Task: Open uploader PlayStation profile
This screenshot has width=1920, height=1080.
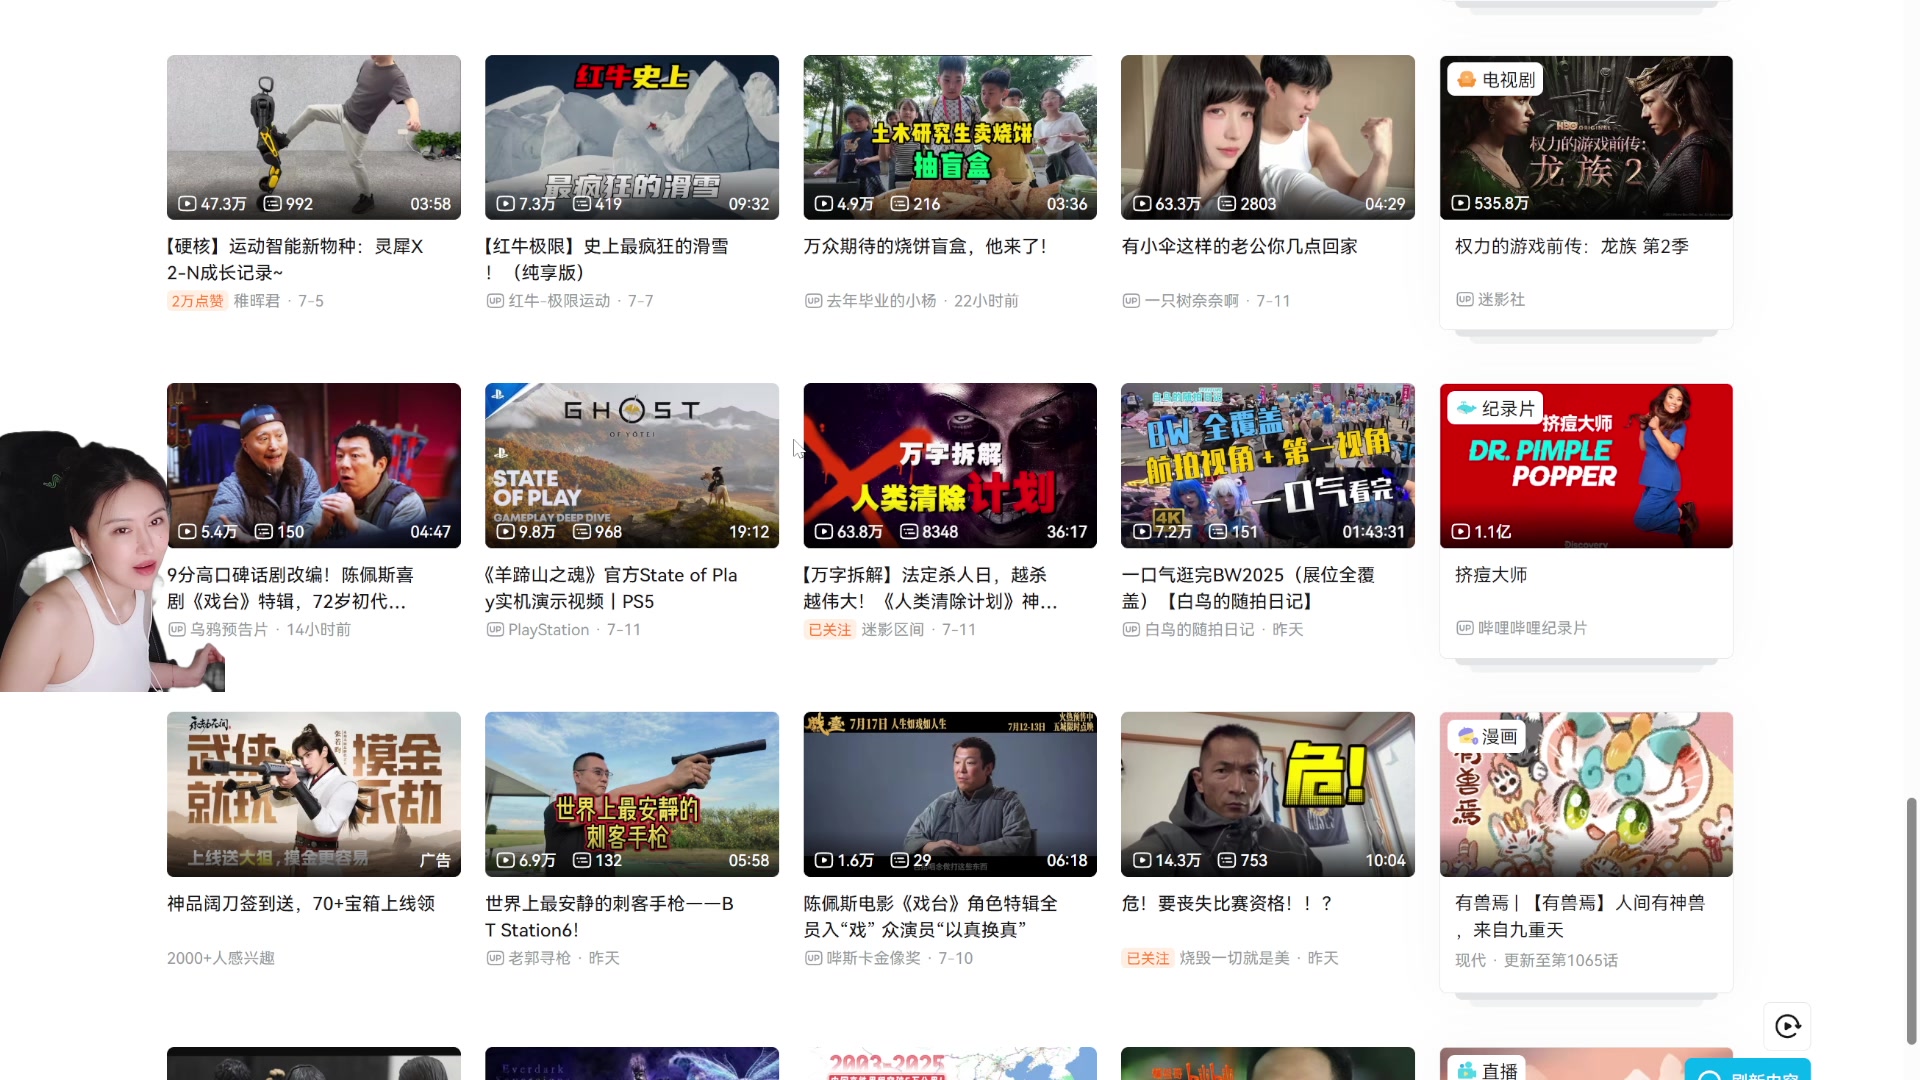Action: [x=548, y=630]
